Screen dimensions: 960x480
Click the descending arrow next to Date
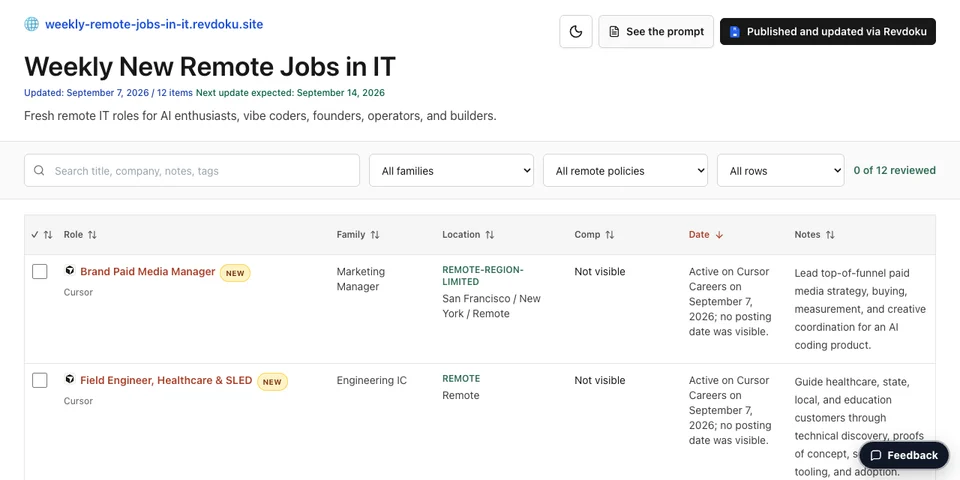(x=719, y=234)
